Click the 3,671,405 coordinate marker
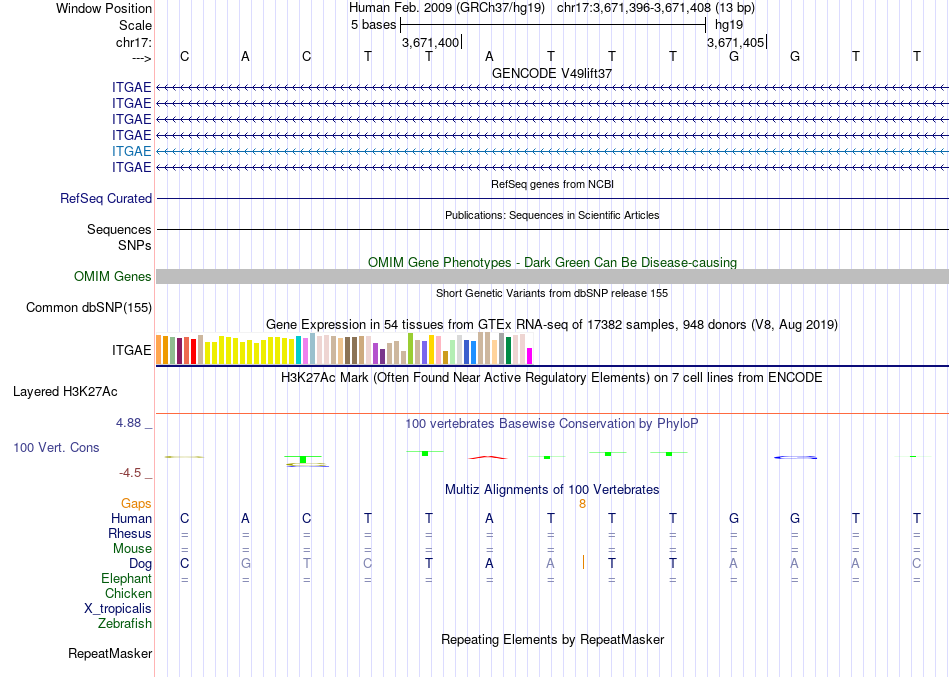The height and width of the screenshot is (677, 950). coord(736,42)
